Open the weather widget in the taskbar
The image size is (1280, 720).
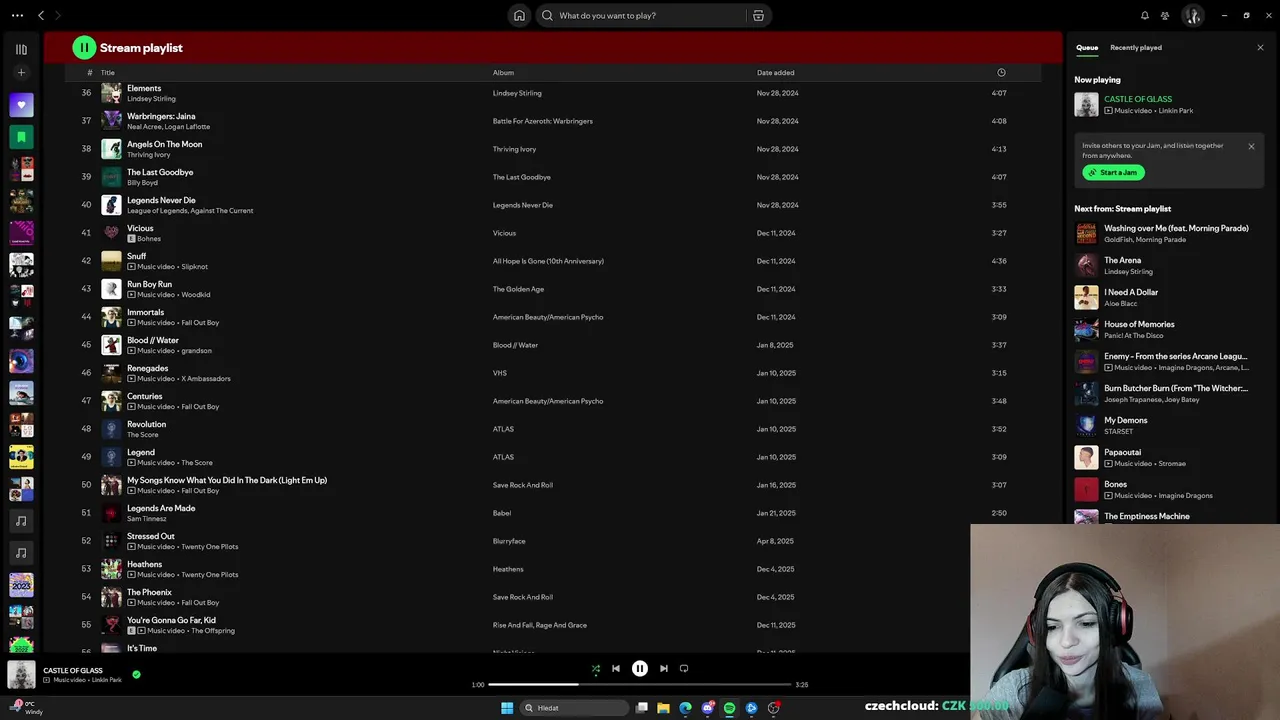click(x=27, y=707)
